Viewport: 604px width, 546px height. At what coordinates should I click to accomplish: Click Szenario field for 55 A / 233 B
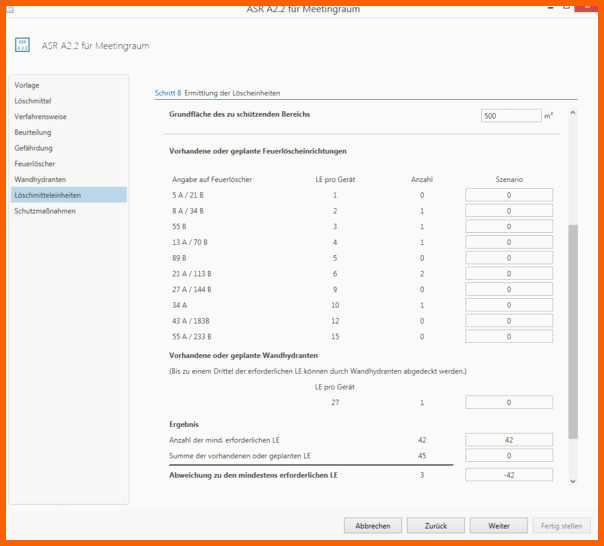(x=509, y=337)
